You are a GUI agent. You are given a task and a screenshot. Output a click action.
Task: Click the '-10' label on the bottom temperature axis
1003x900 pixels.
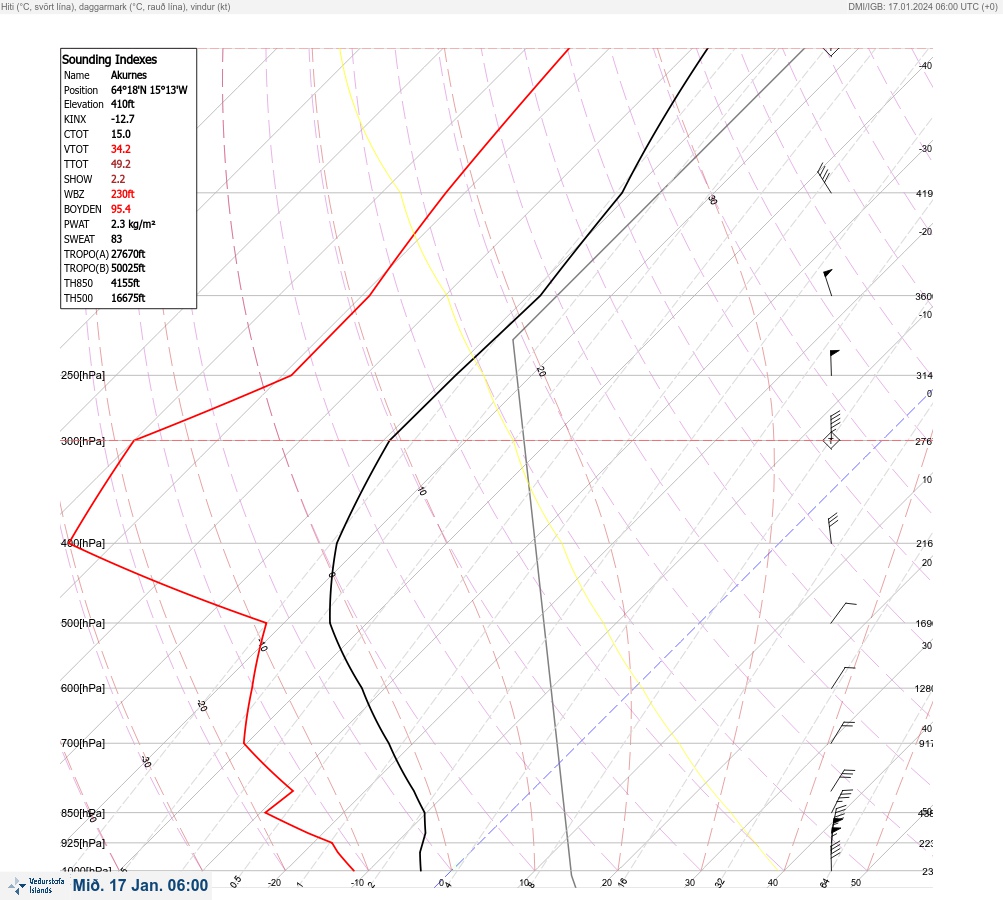pyautogui.click(x=358, y=883)
